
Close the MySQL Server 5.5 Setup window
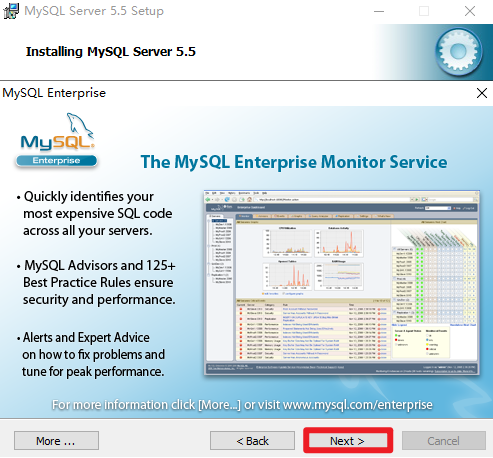pos(470,11)
